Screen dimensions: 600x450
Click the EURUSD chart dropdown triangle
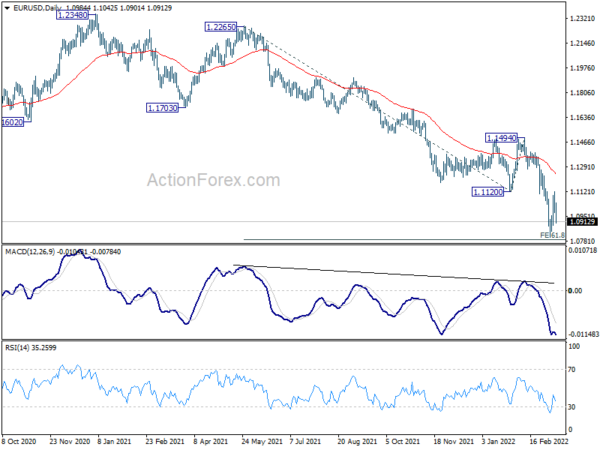[7, 8]
